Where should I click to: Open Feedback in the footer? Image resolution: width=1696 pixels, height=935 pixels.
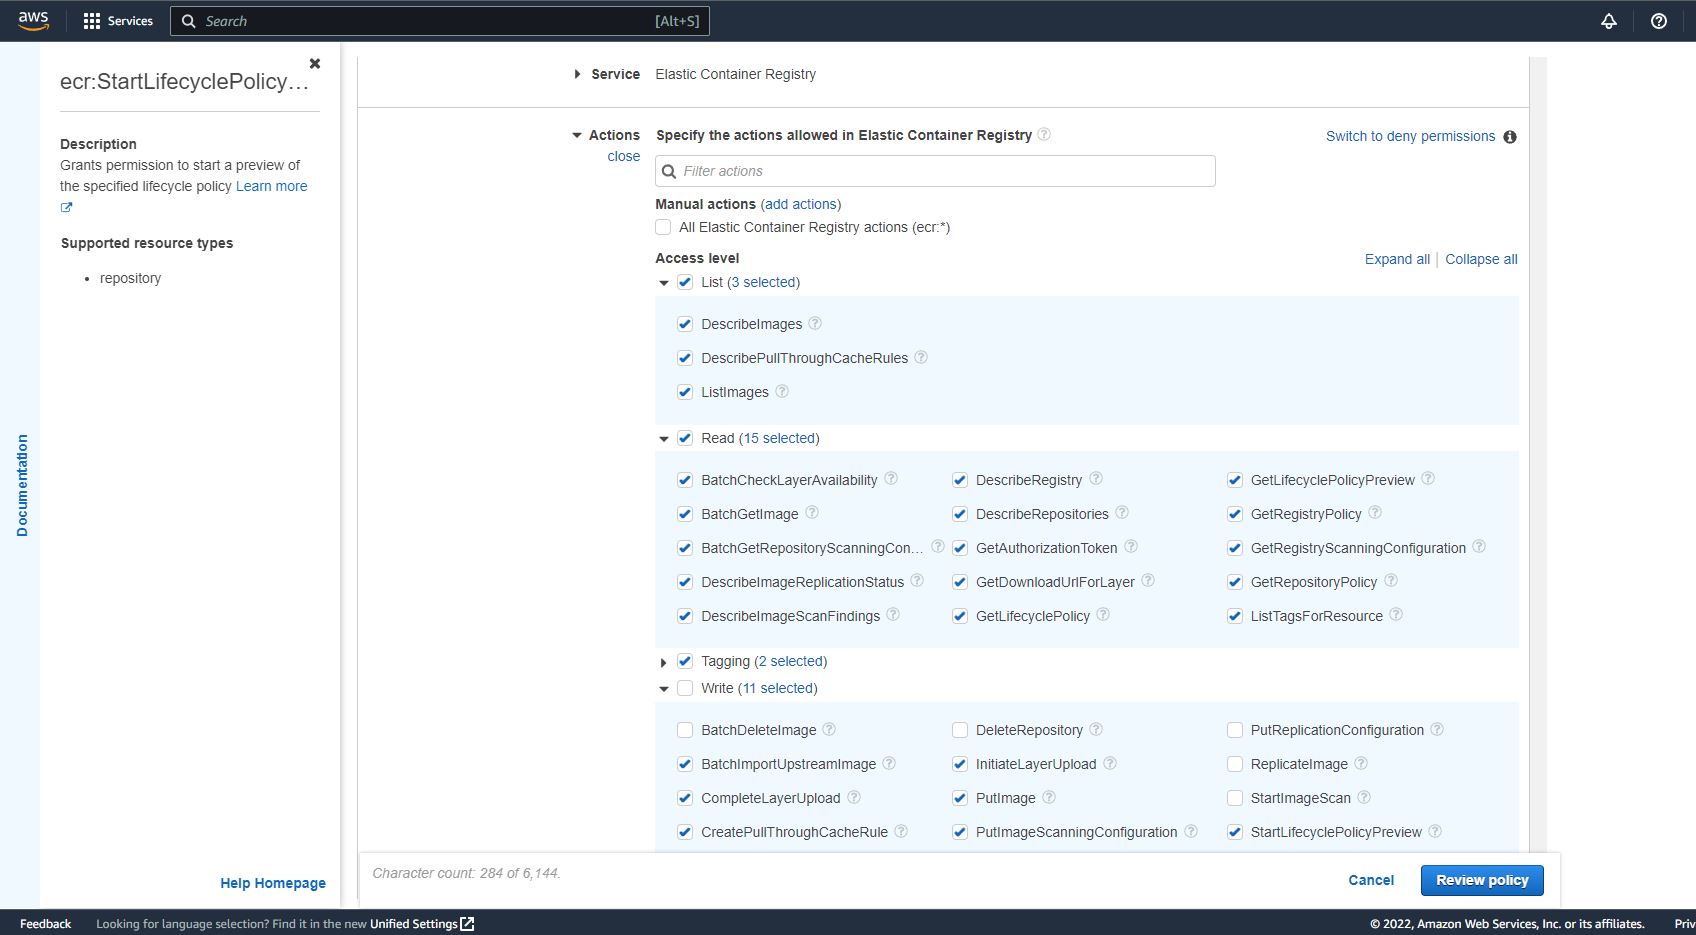coord(45,924)
